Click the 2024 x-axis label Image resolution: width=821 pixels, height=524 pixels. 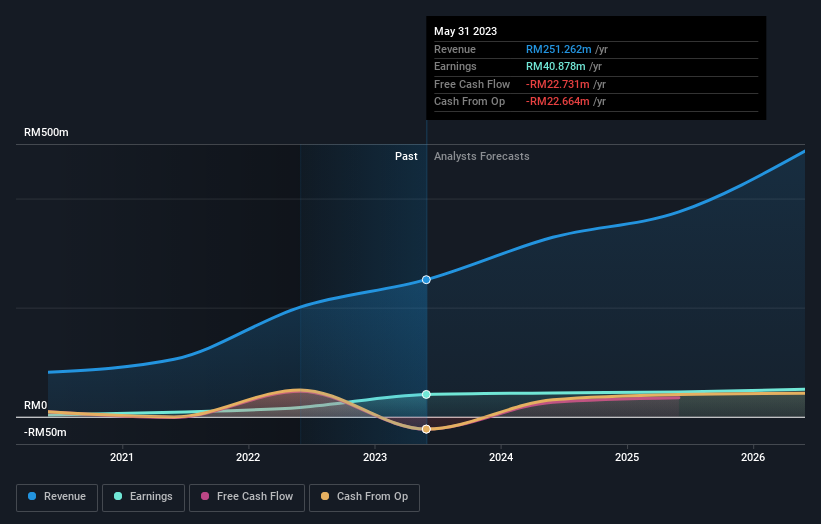click(x=501, y=457)
